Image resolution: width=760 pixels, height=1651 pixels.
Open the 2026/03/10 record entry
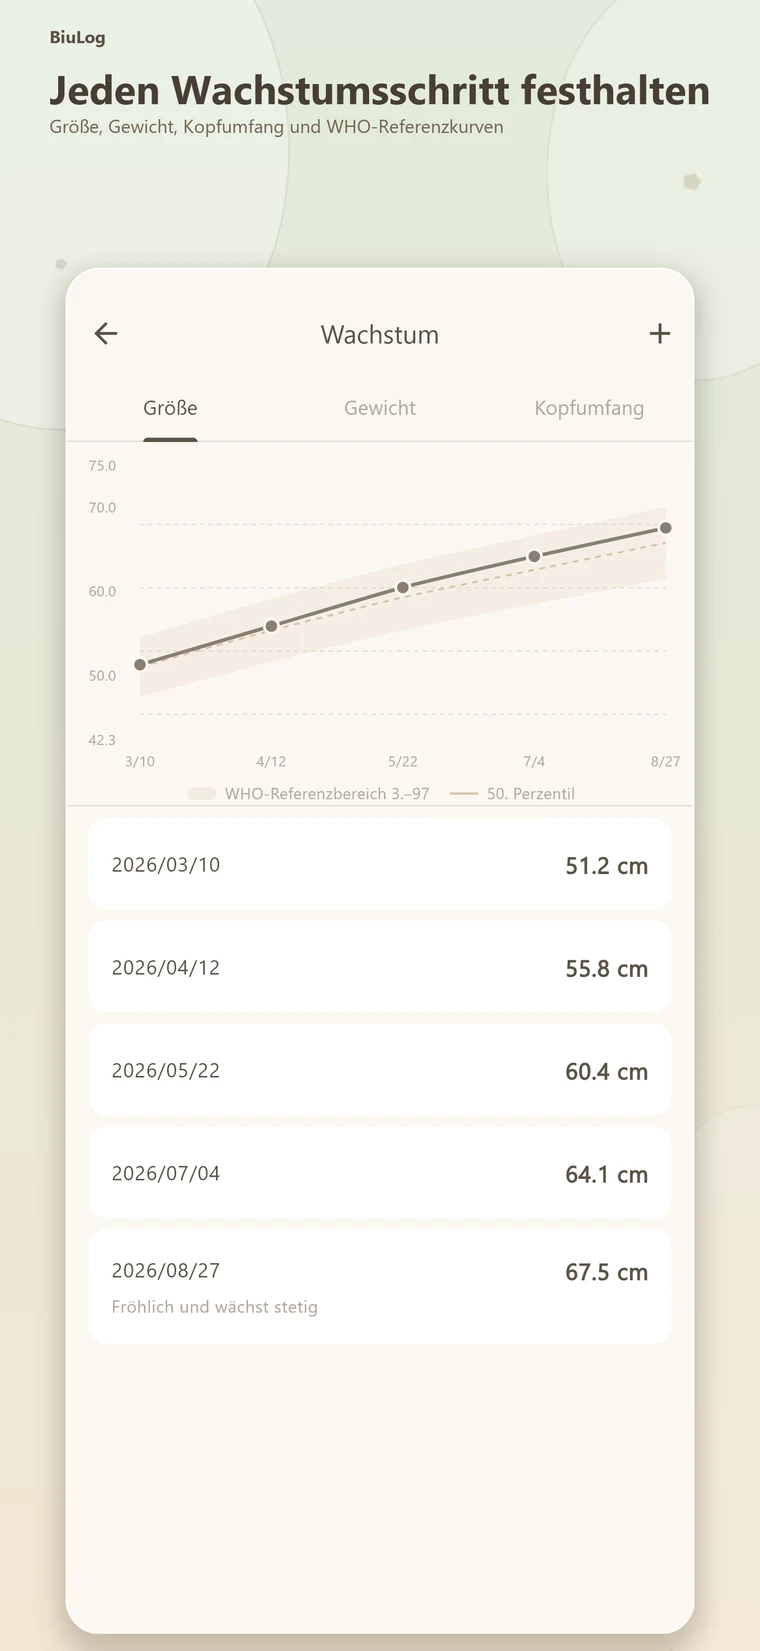click(380, 864)
